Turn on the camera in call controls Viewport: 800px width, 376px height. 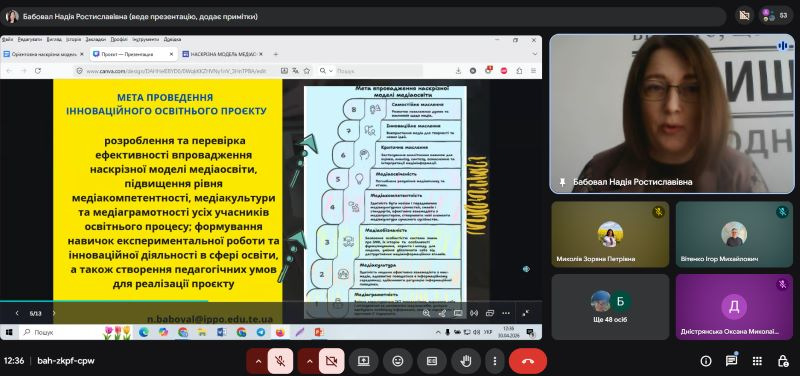point(332,361)
